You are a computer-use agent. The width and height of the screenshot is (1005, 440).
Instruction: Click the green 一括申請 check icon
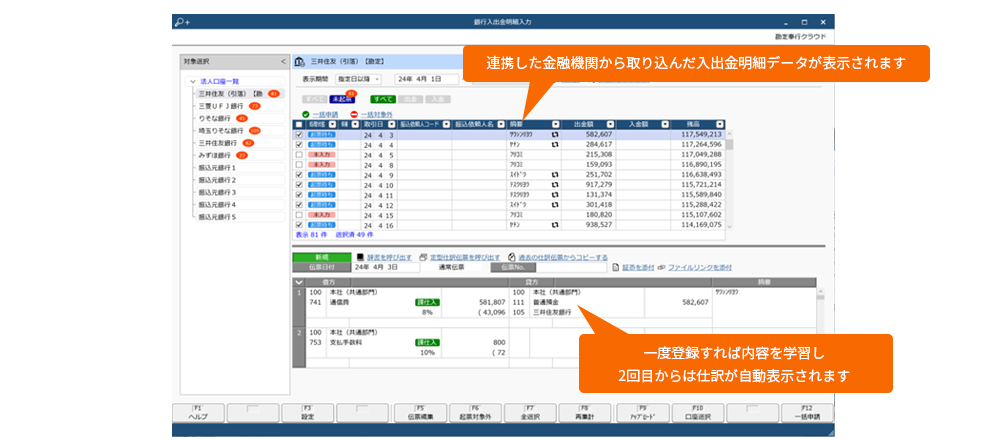tap(306, 114)
